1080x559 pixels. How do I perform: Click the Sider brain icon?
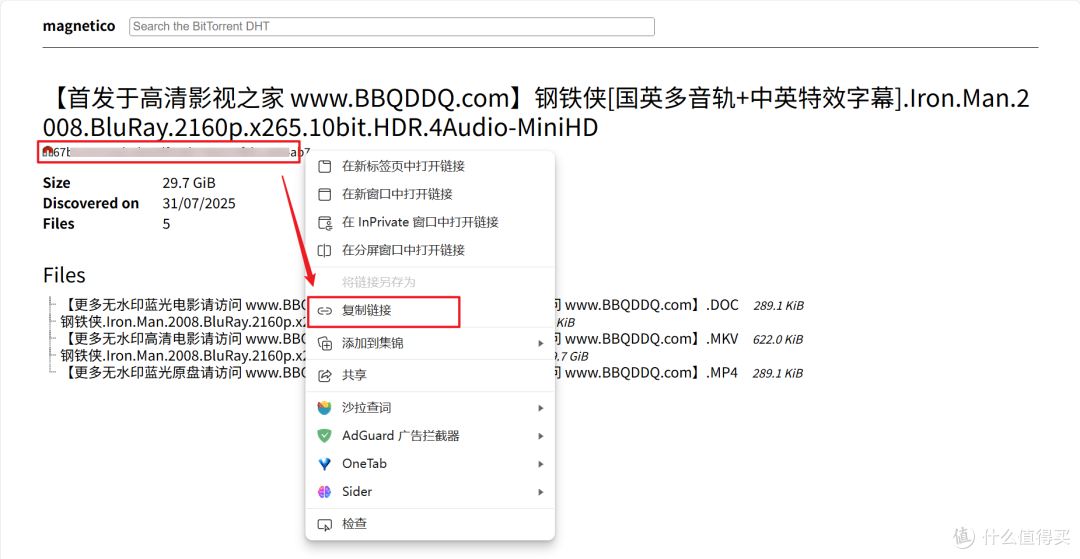coord(324,492)
